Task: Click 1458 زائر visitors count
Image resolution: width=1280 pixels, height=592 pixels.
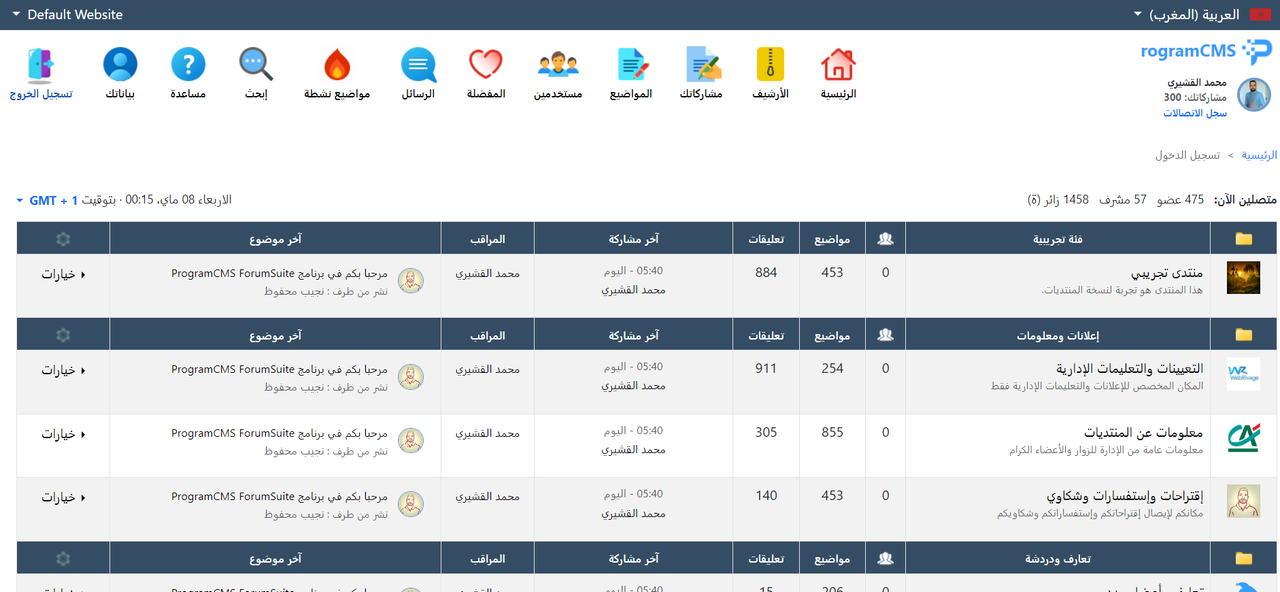Action: pyautogui.click(x=1059, y=200)
